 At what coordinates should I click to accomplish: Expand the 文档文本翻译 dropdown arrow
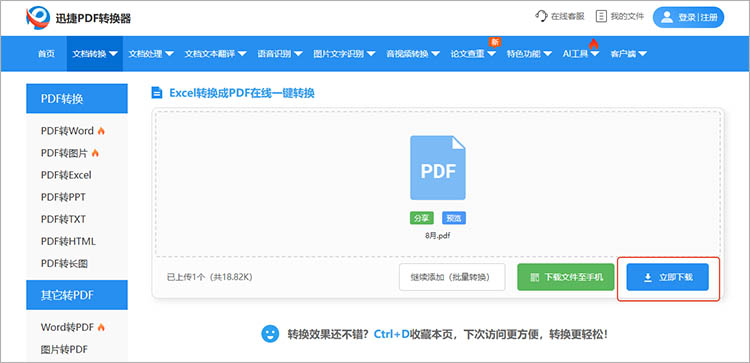tap(242, 54)
